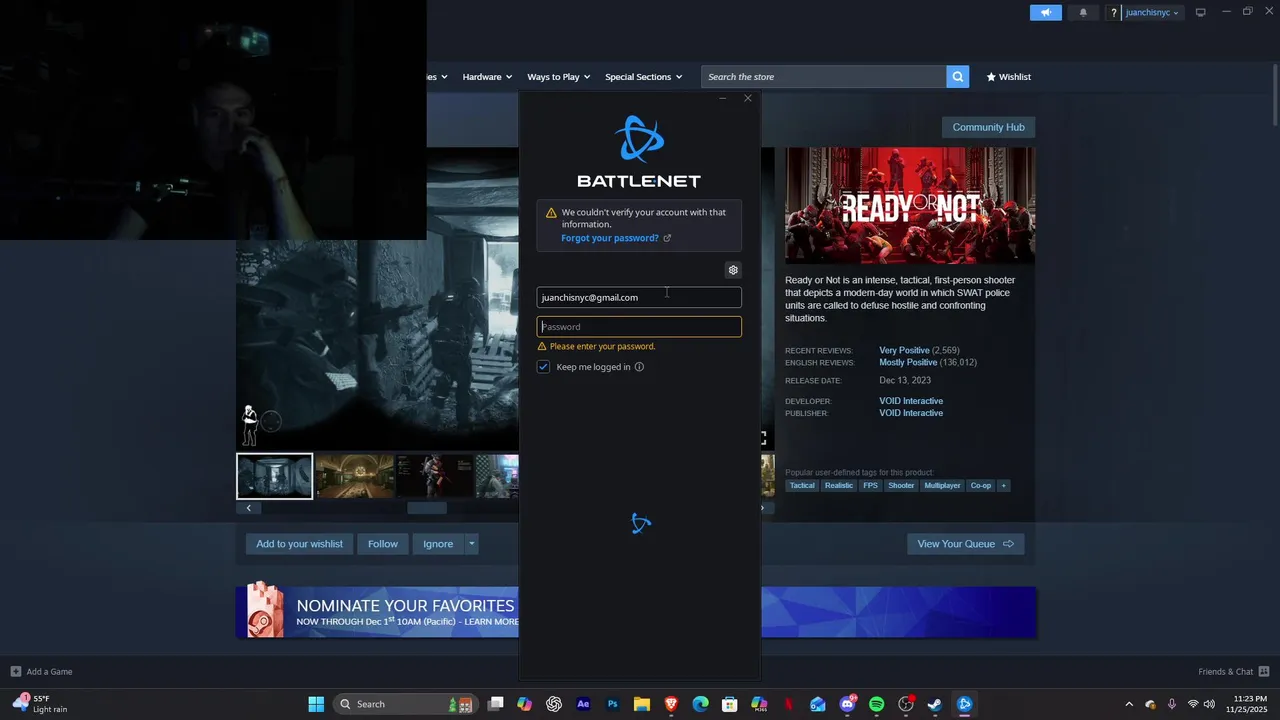Open VOID Interactive publisher link
The image size is (1280, 720).
tap(911, 413)
